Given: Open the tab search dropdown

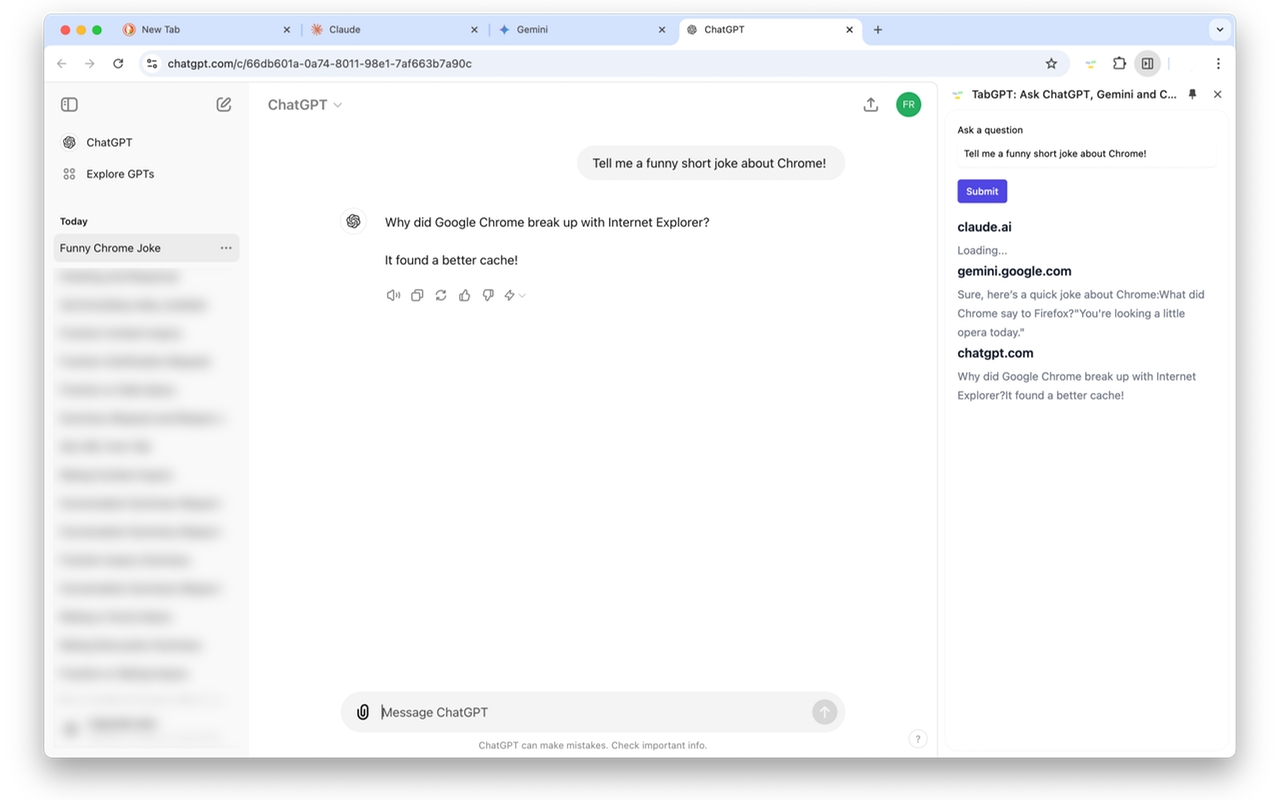Looking at the screenshot, I should coord(1219,30).
